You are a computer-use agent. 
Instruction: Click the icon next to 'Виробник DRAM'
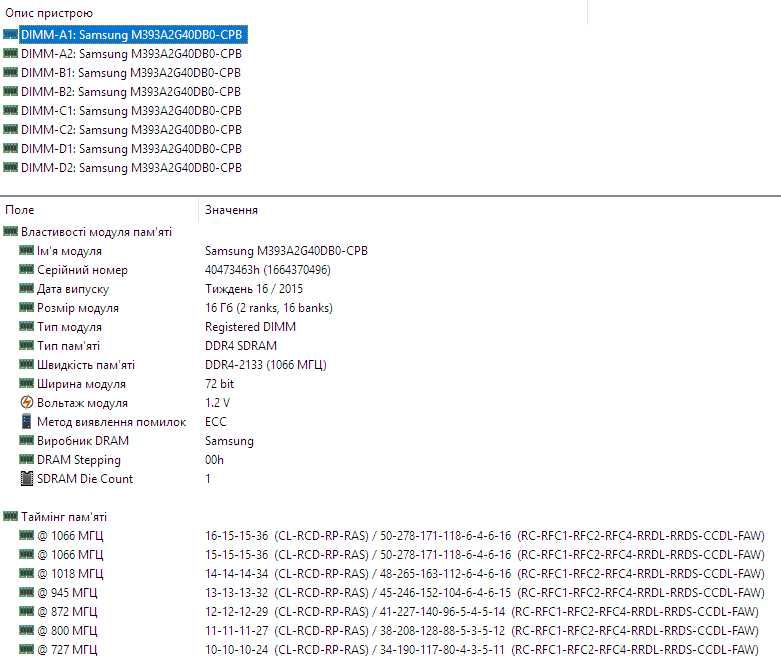click(26, 440)
